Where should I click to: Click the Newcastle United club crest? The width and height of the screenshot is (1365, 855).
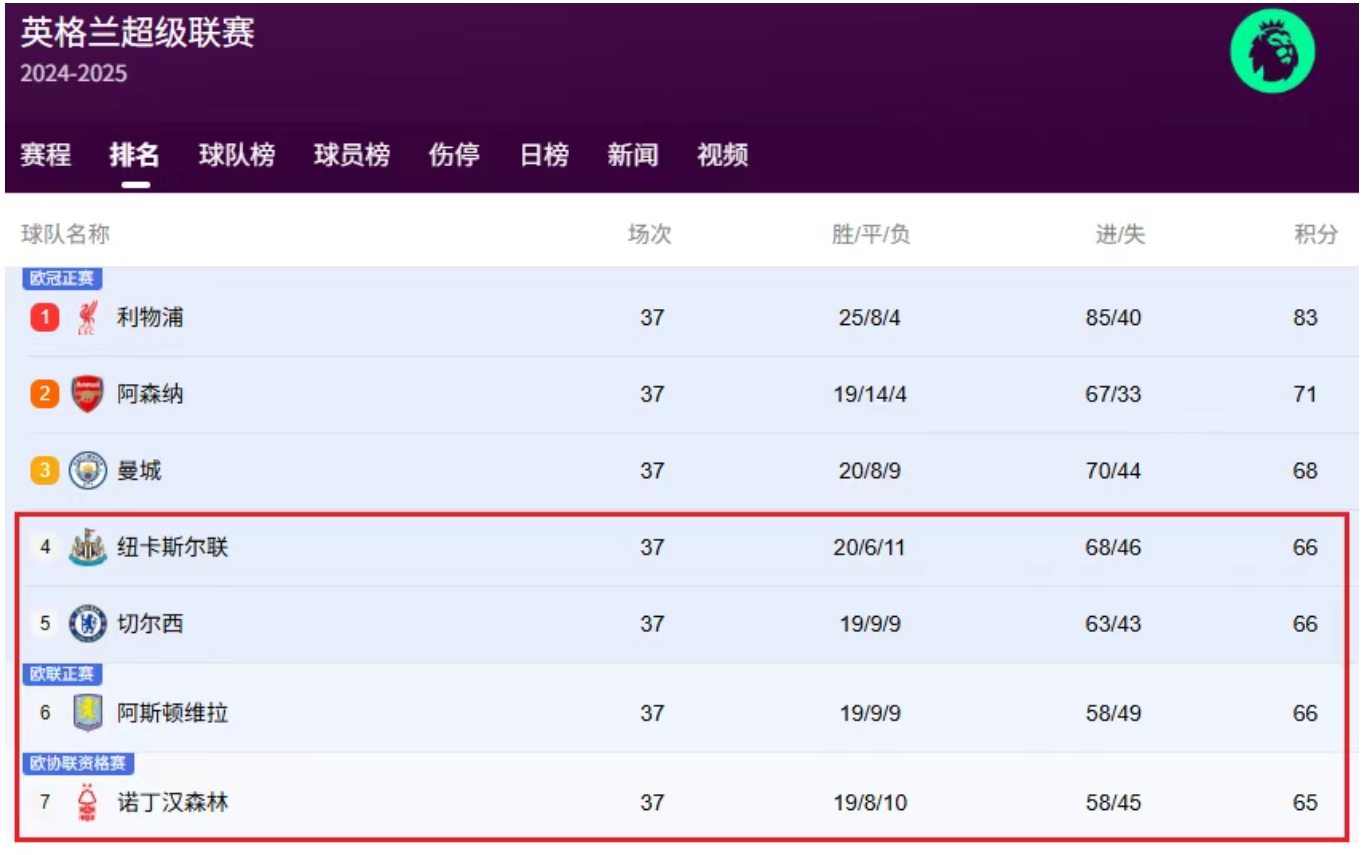click(x=88, y=547)
